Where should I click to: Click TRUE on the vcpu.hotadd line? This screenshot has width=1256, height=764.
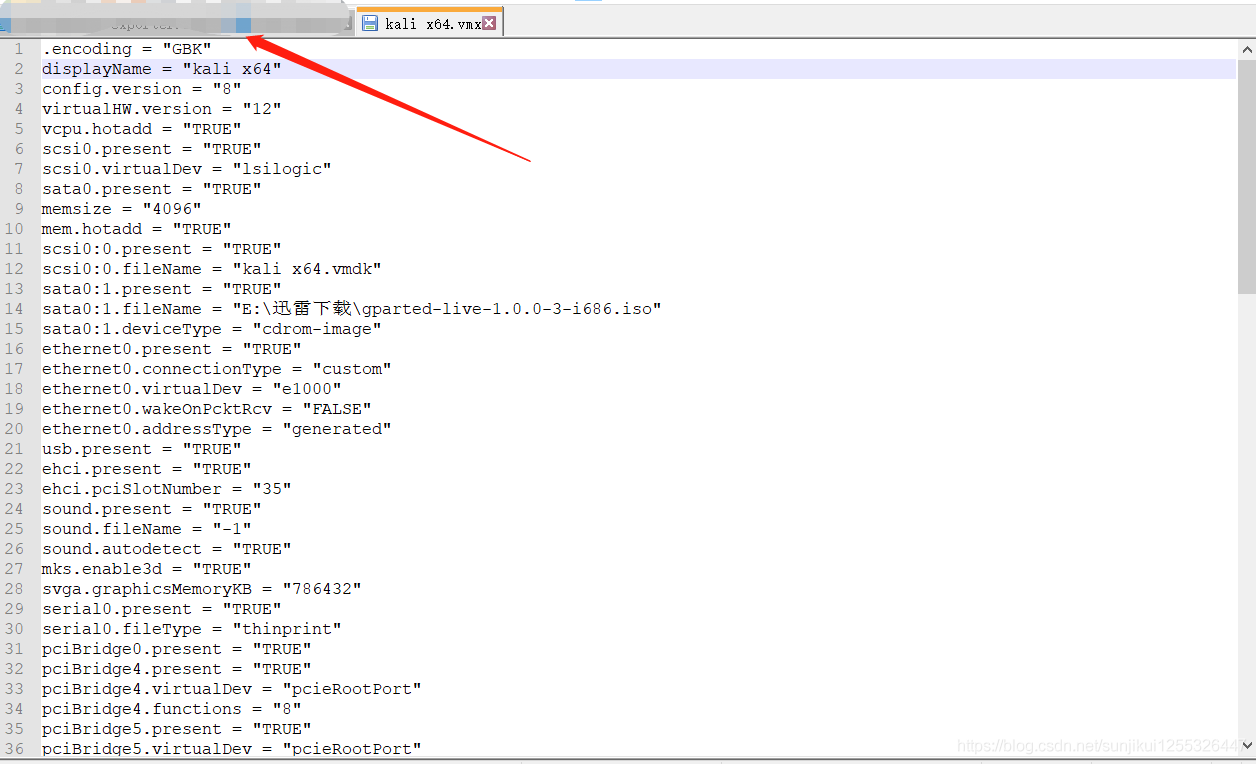[x=212, y=128]
